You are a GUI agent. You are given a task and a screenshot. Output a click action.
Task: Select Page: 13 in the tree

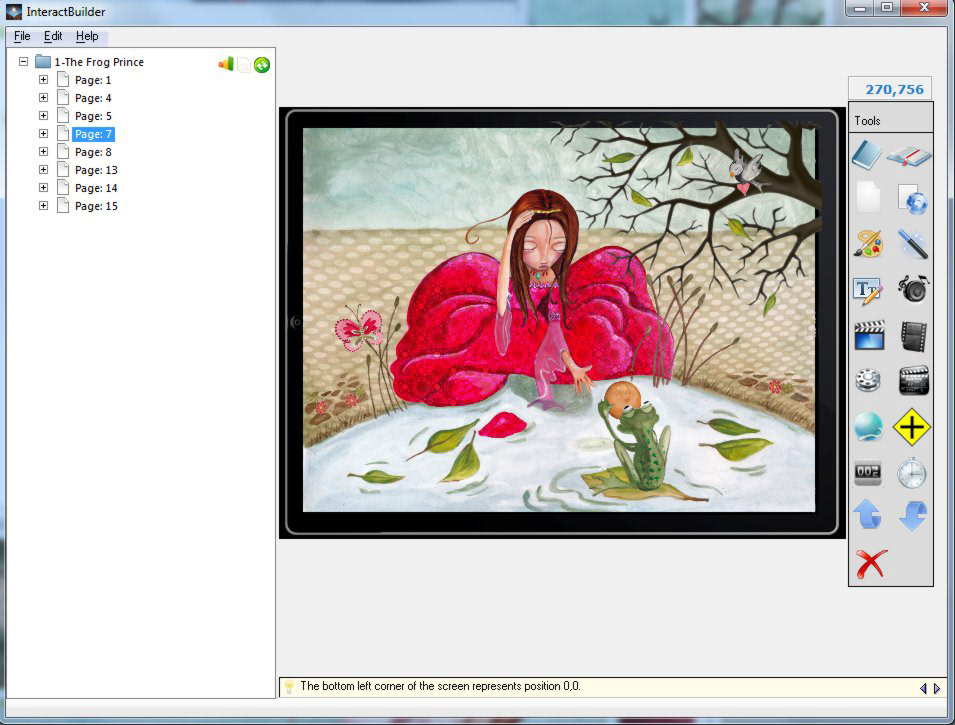96,170
